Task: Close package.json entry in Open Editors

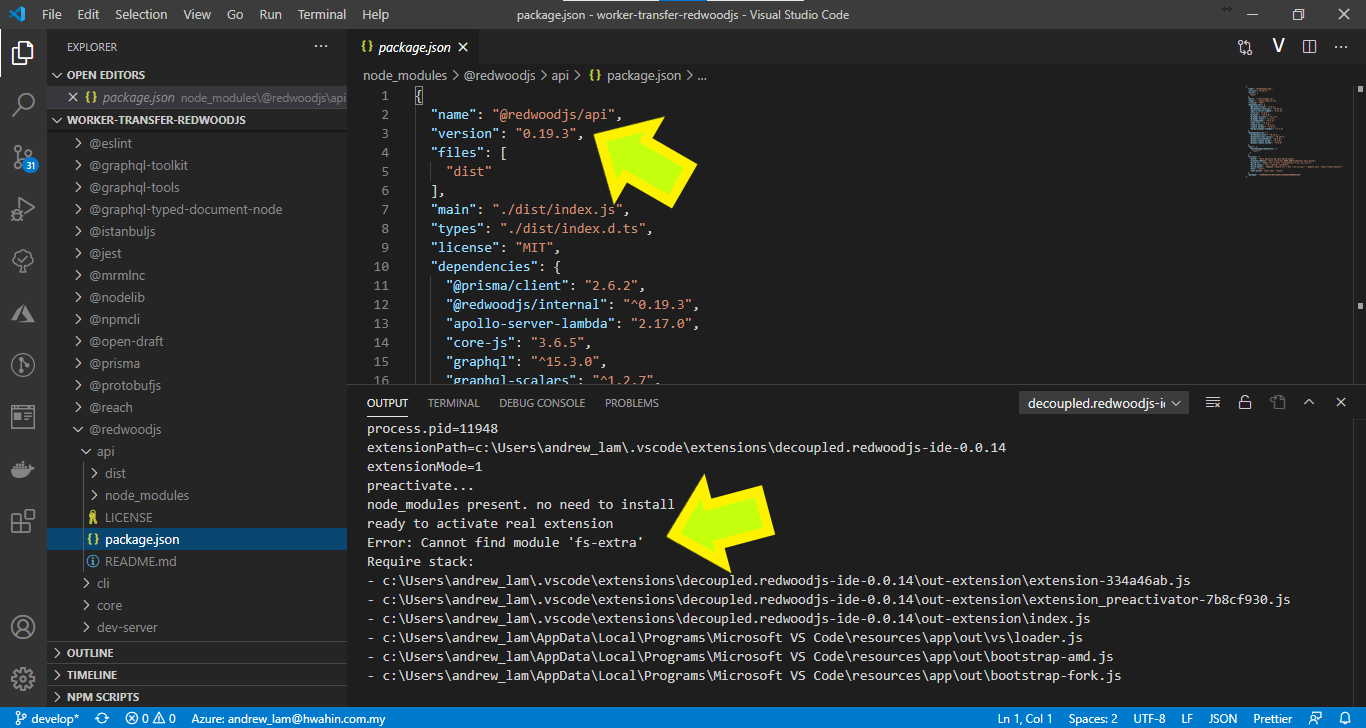Action: point(73,98)
